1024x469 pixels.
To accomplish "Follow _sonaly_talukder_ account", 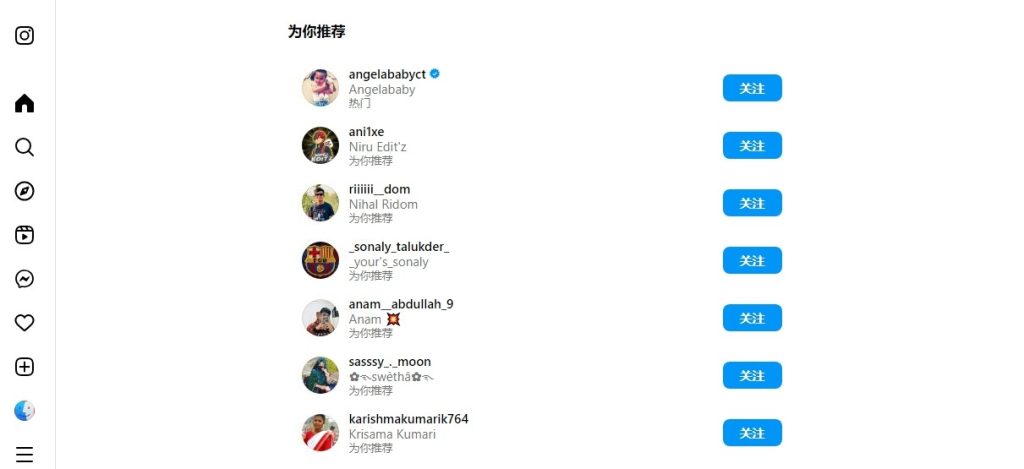I will coord(752,261).
